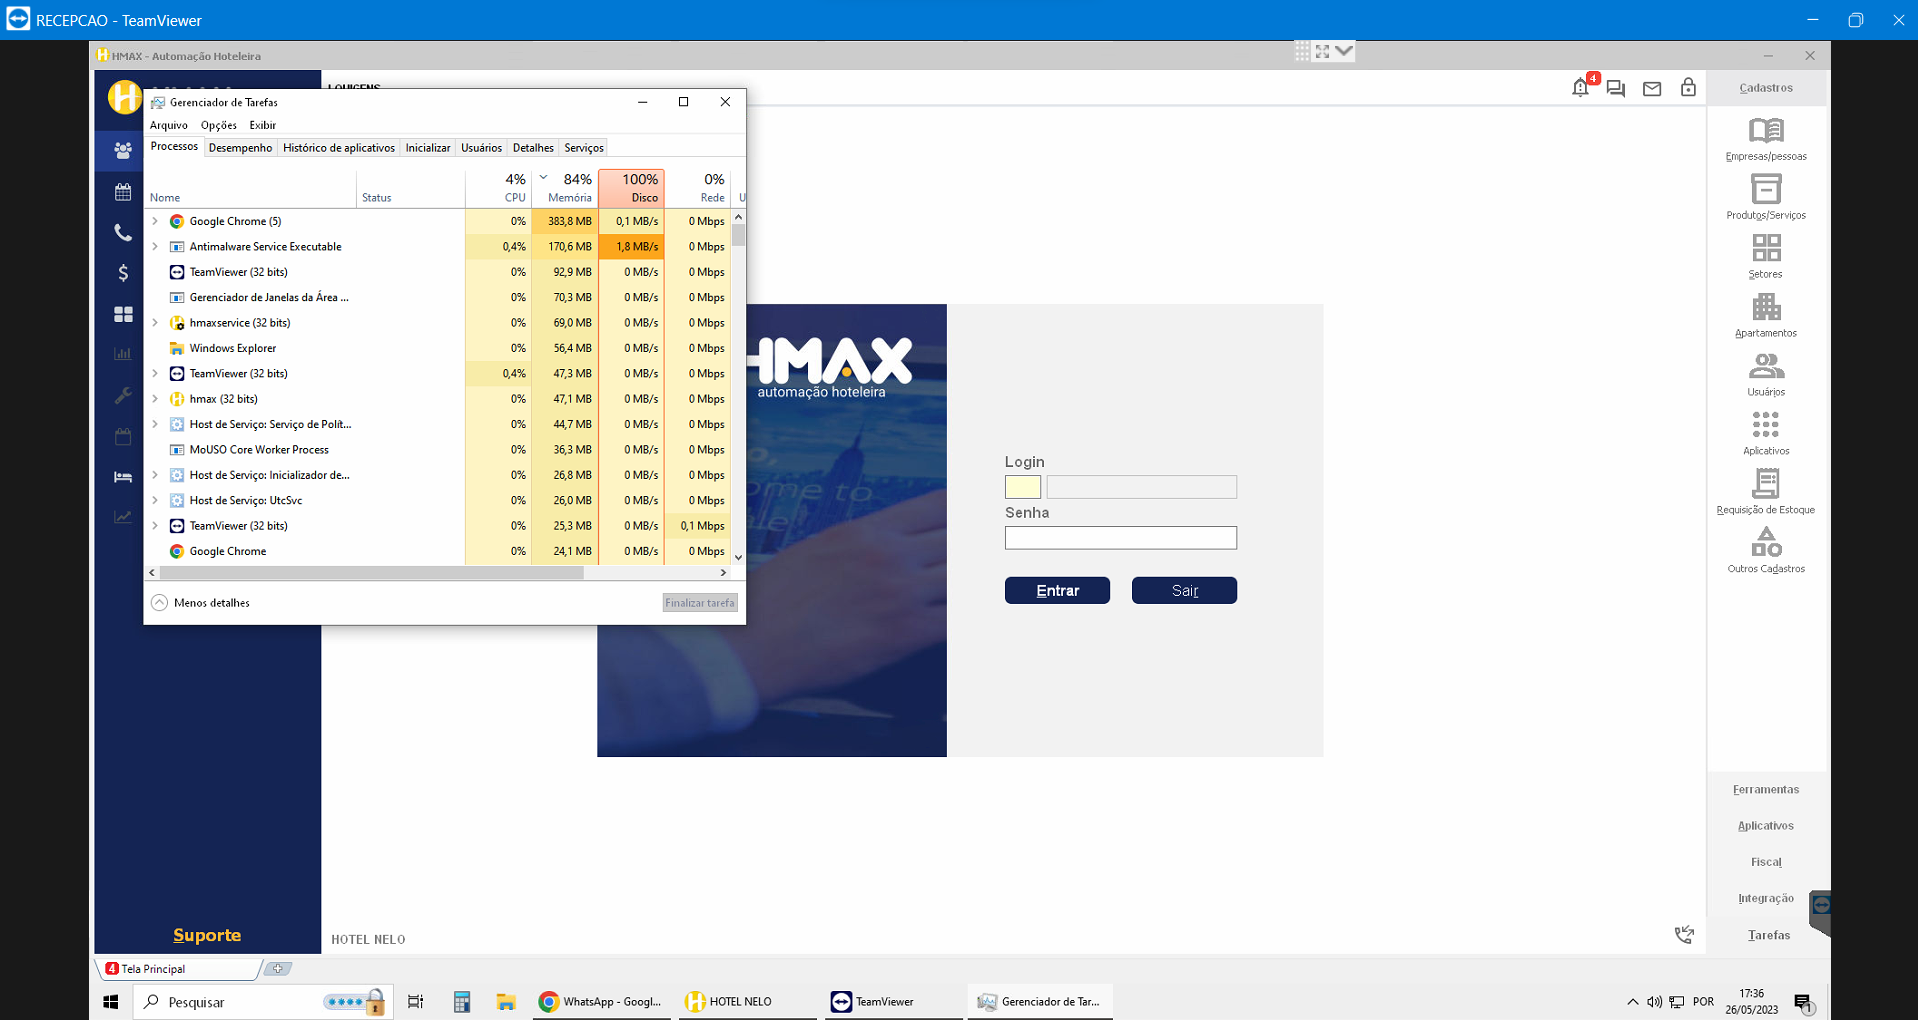This screenshot has width=1918, height=1020.
Task: Select the phone icon in sidebar
Action: (123, 233)
